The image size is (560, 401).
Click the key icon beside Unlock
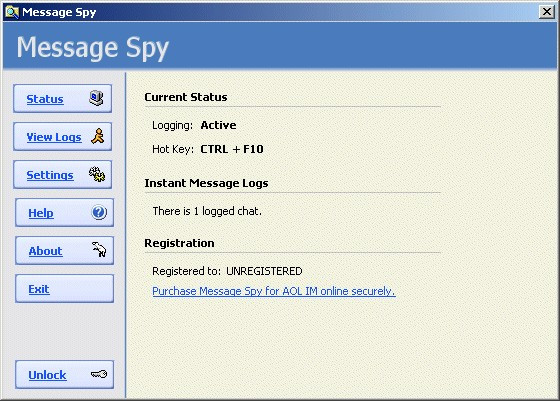[x=99, y=374]
